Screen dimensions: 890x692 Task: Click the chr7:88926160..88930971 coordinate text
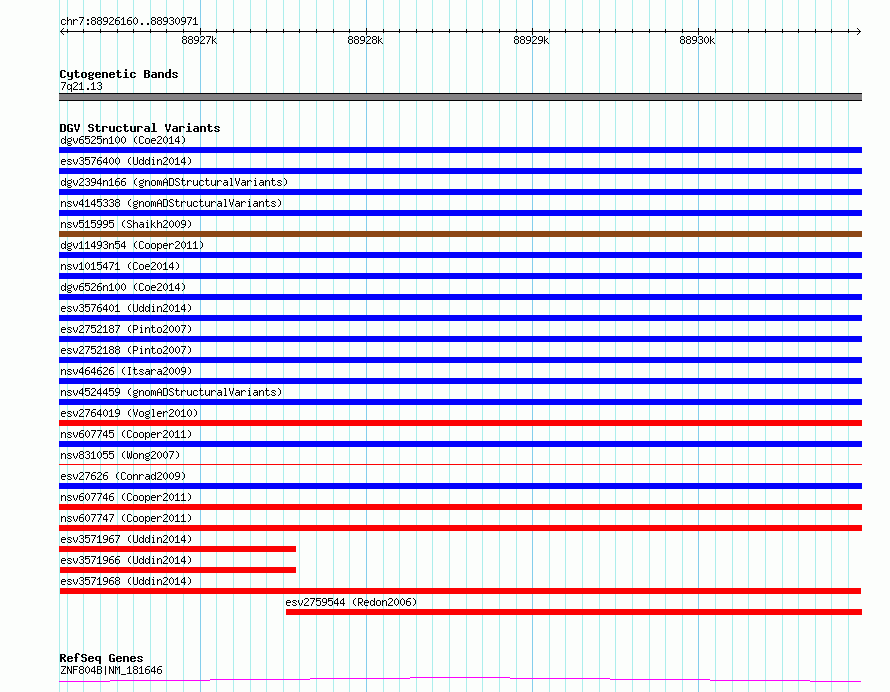pyautogui.click(x=129, y=22)
